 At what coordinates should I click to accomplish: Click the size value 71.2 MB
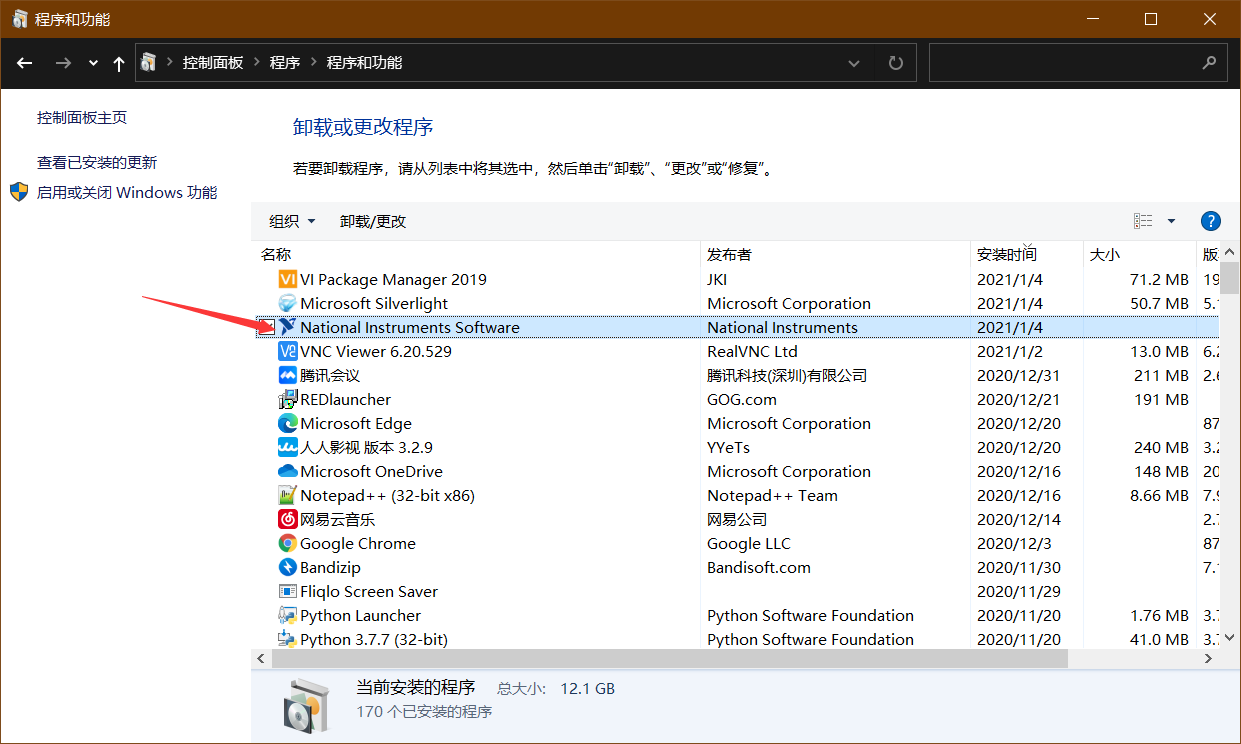1159,279
